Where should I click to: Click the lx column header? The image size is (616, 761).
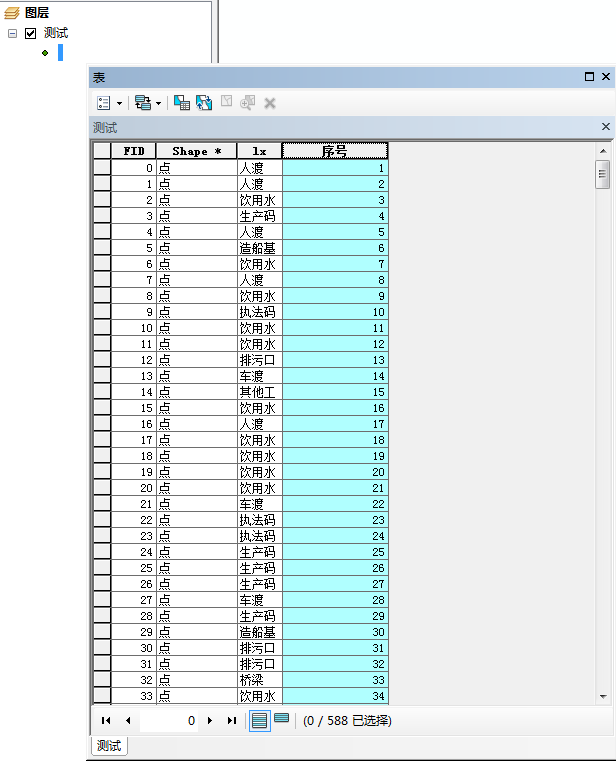tap(259, 151)
